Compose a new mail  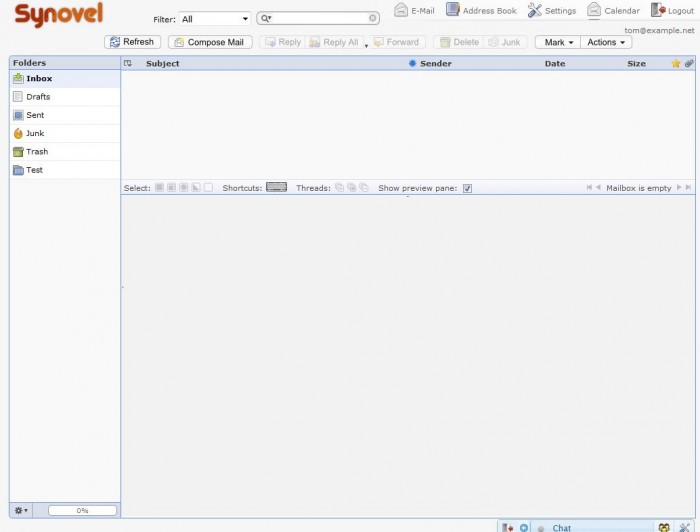point(210,42)
